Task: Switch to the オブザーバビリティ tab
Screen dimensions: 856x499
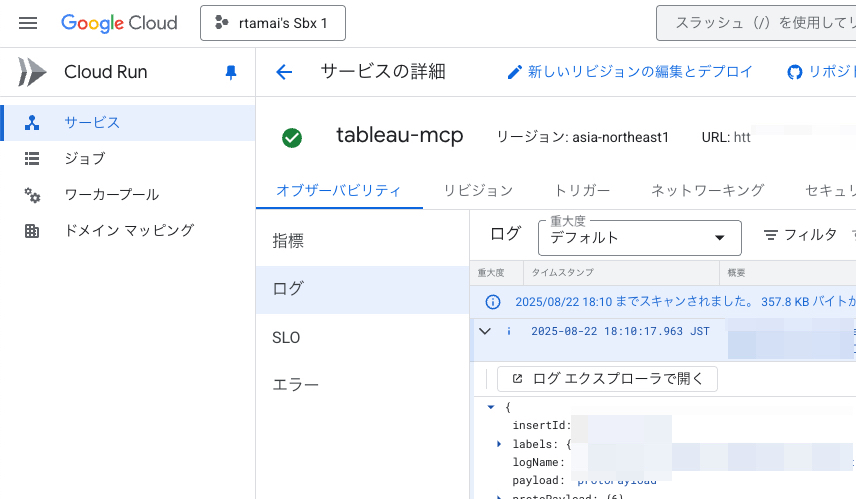Action: pos(339,191)
